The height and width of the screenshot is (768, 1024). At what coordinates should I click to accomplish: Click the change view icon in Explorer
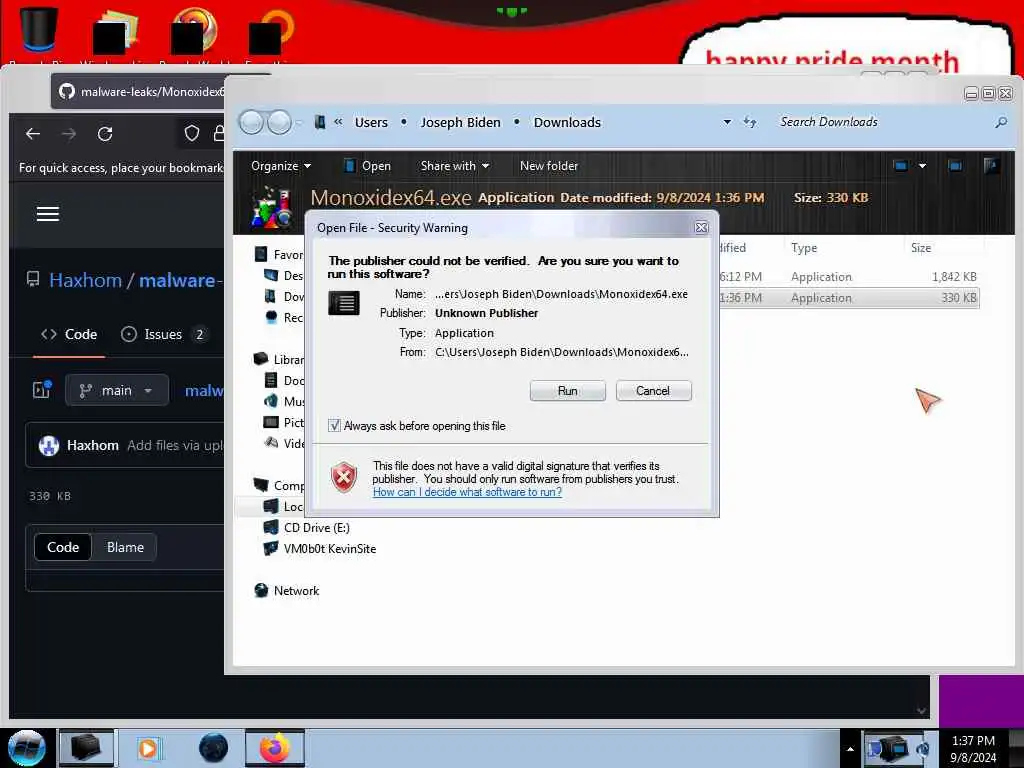pos(901,166)
